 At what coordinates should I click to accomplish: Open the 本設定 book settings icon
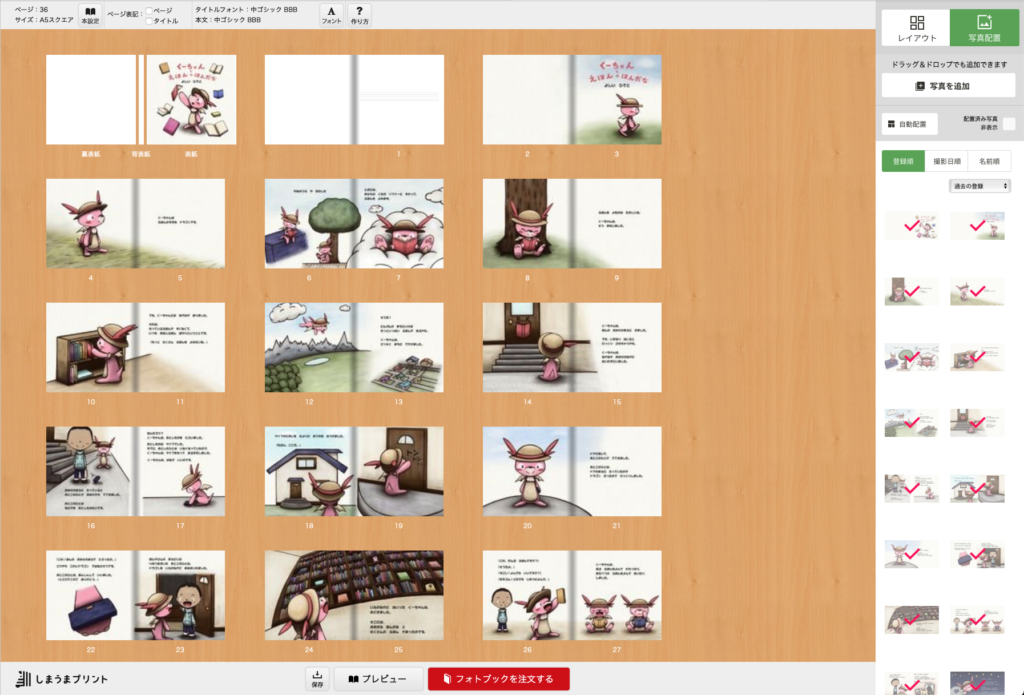pyautogui.click(x=90, y=14)
